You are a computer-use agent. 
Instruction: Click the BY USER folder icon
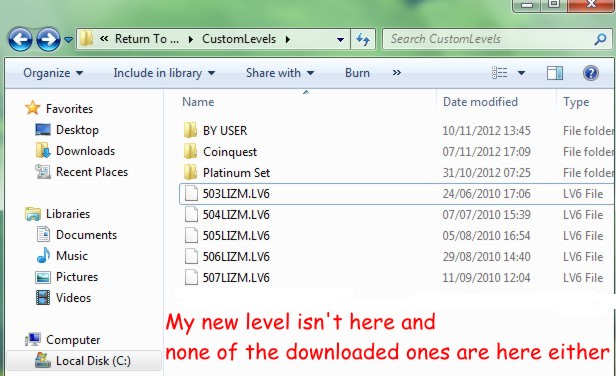coord(191,130)
